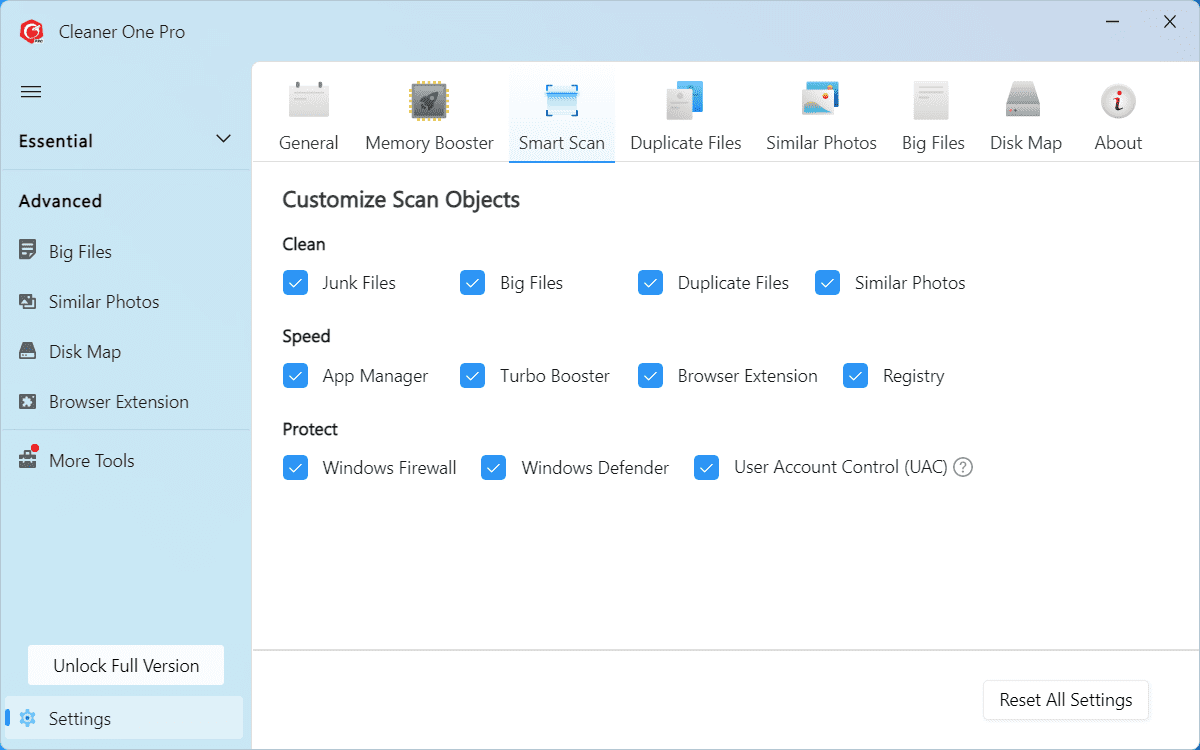Open the General tab label
Screen dimensions: 1200x750
[x=309, y=143]
